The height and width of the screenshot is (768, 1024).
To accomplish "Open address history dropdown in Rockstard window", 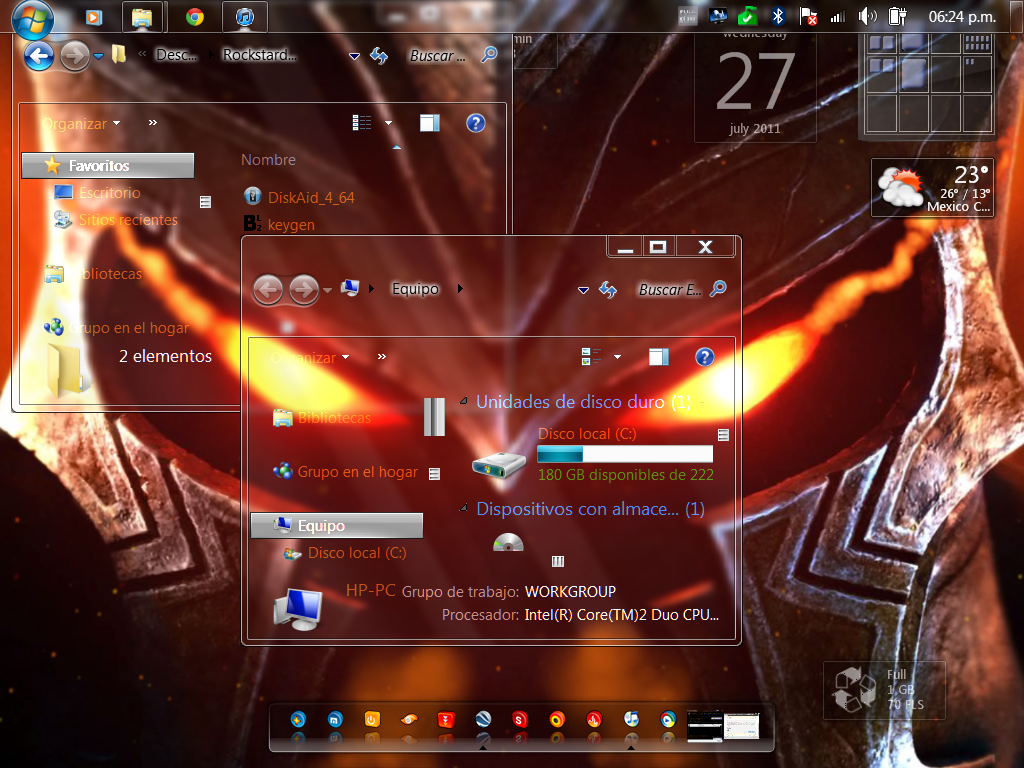I will click(355, 56).
